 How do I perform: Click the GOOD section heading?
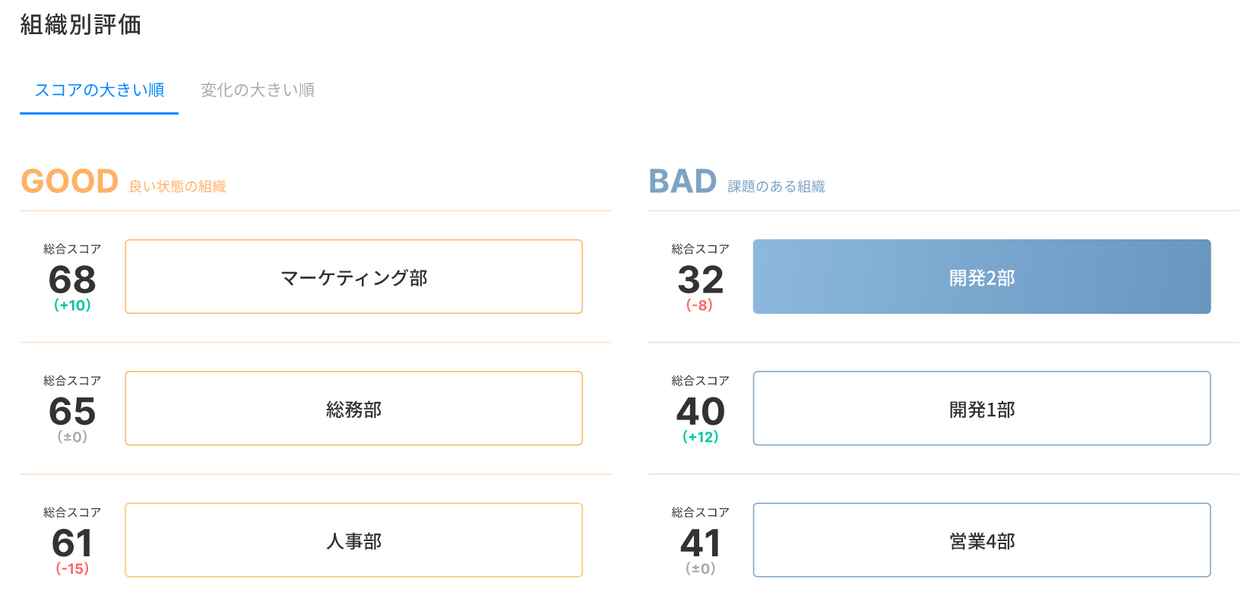pos(70,181)
